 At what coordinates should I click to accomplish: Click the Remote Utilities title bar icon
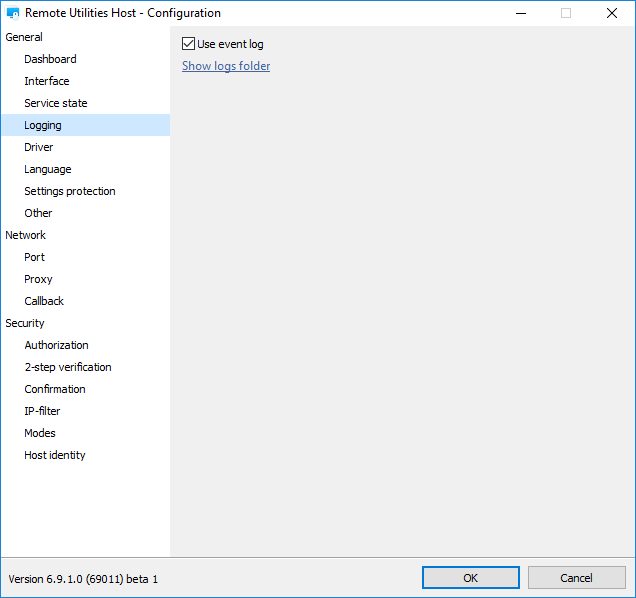[x=14, y=14]
